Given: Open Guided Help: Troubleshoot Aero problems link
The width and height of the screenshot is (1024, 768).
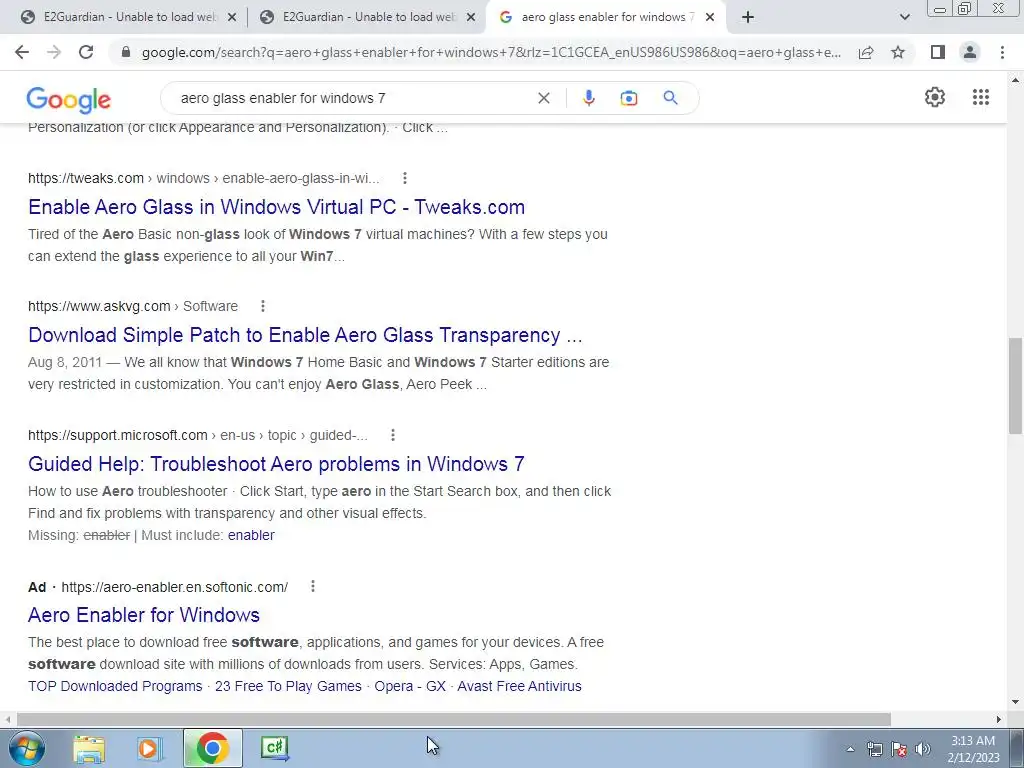Looking at the screenshot, I should 276,464.
